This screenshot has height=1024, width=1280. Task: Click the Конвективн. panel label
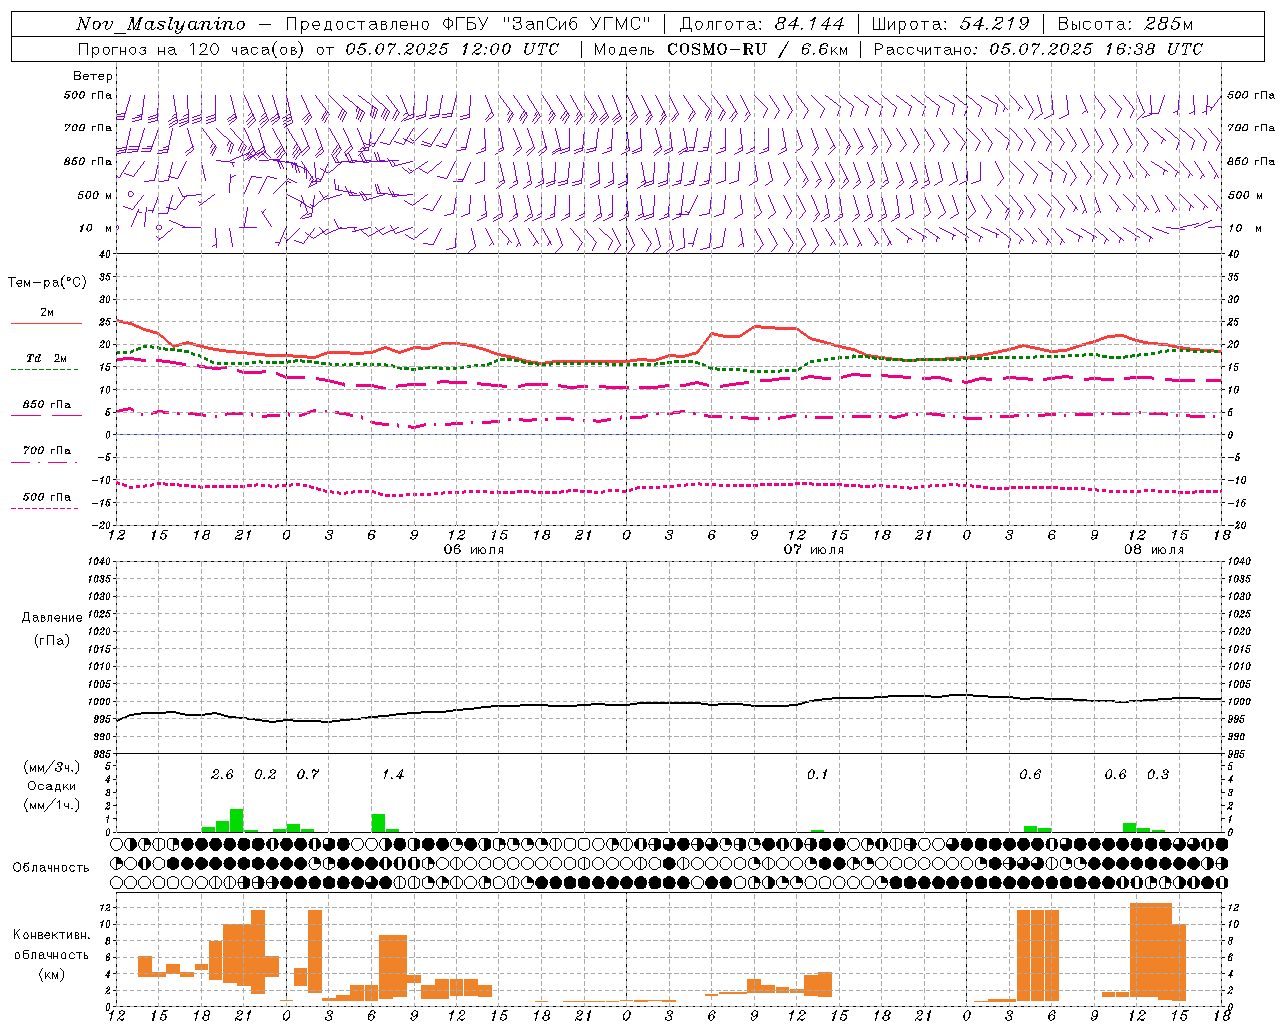pos(52,935)
